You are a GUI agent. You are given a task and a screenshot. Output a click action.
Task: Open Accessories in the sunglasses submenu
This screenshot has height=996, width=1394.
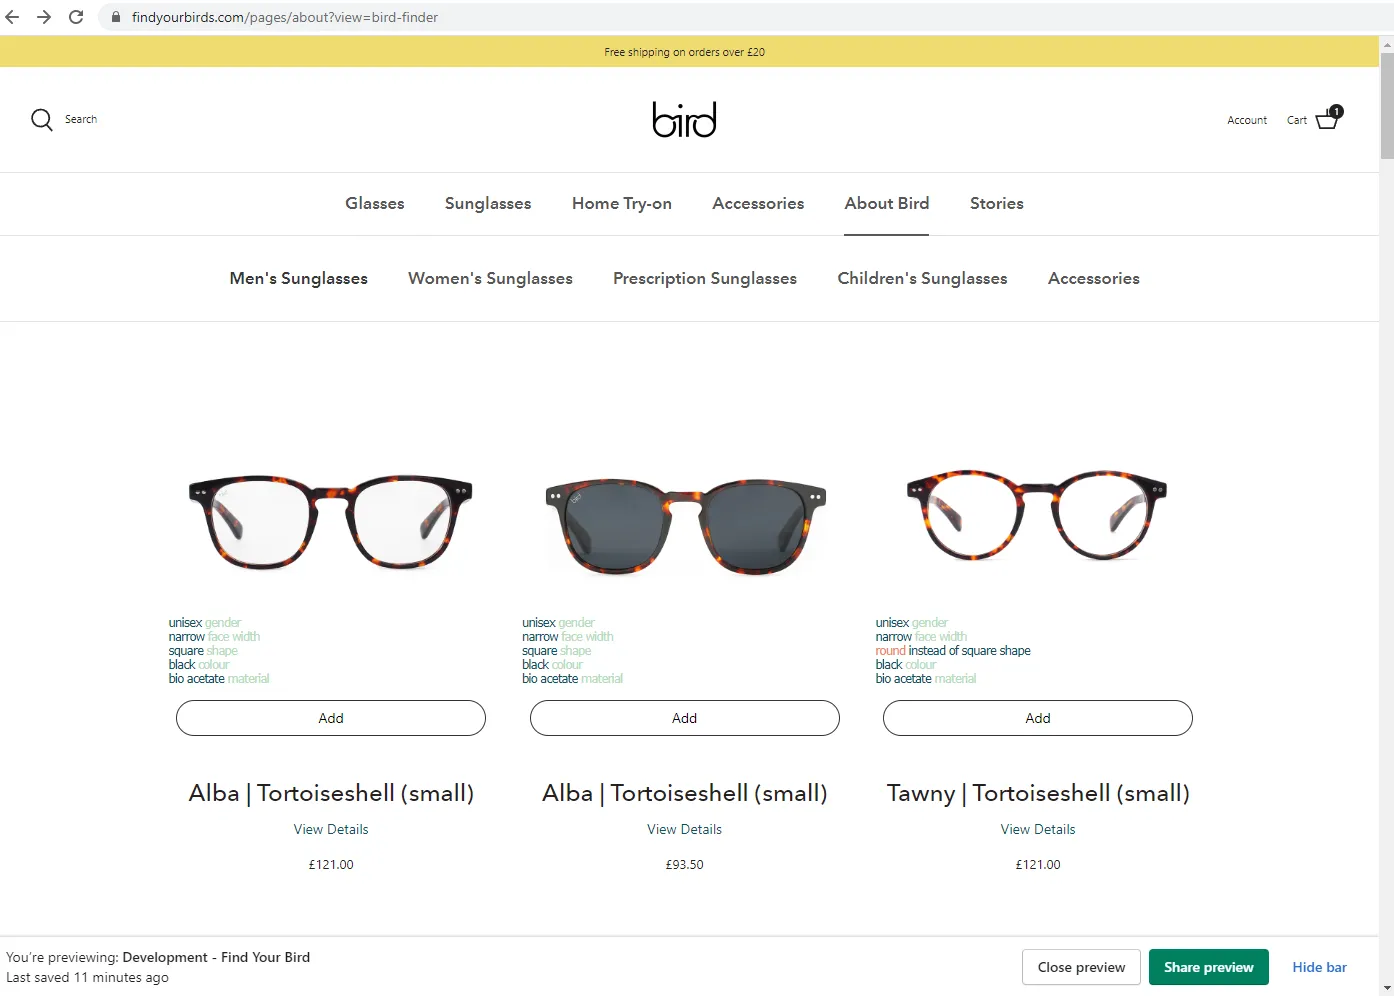point(1094,278)
